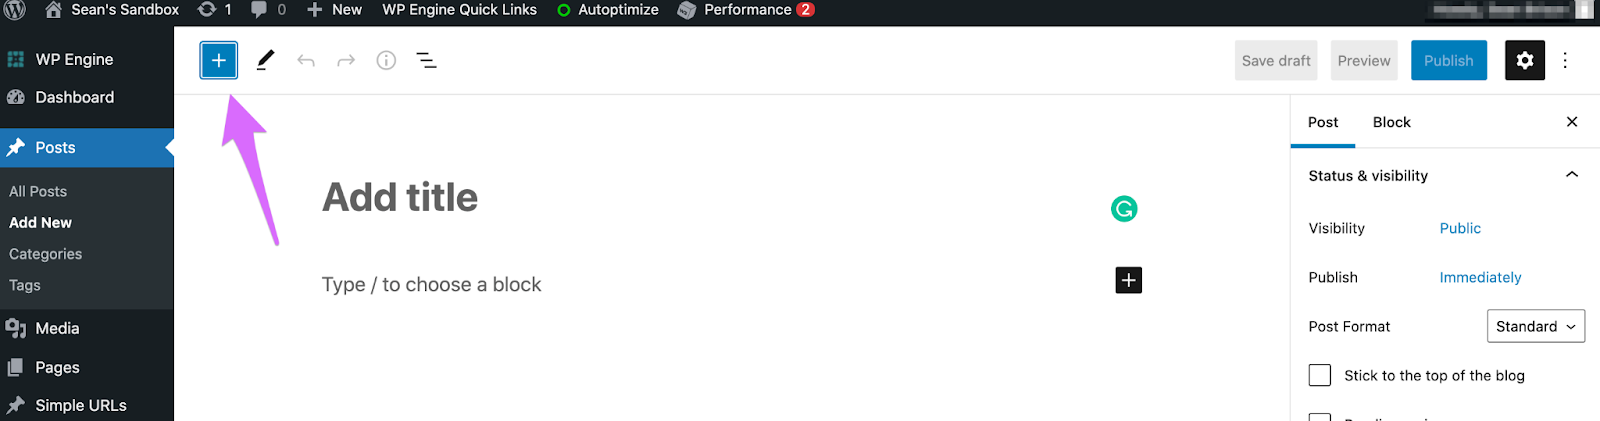Image resolution: width=1600 pixels, height=421 pixels.
Task: Click the Grammarly icon near title
Action: tap(1124, 208)
